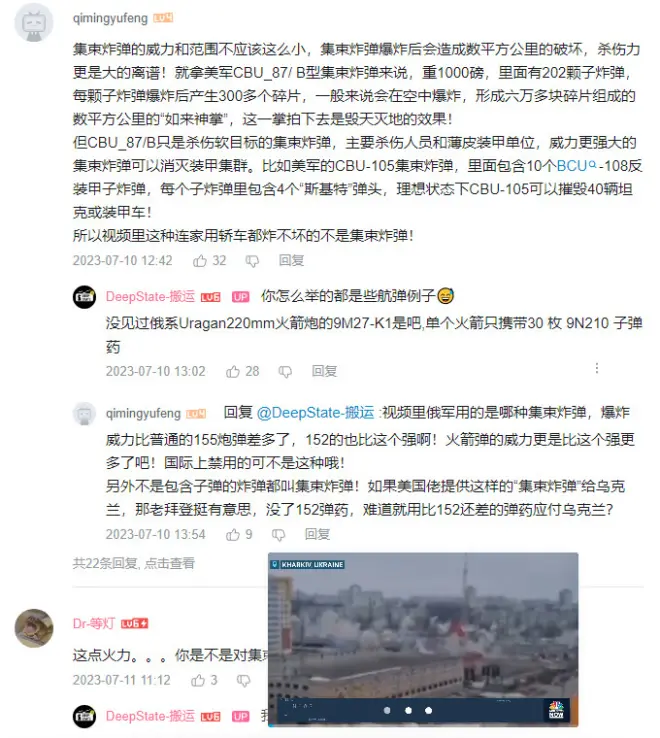
Task: Reply (回复) to the 12:42 comment
Action: (x=291, y=261)
